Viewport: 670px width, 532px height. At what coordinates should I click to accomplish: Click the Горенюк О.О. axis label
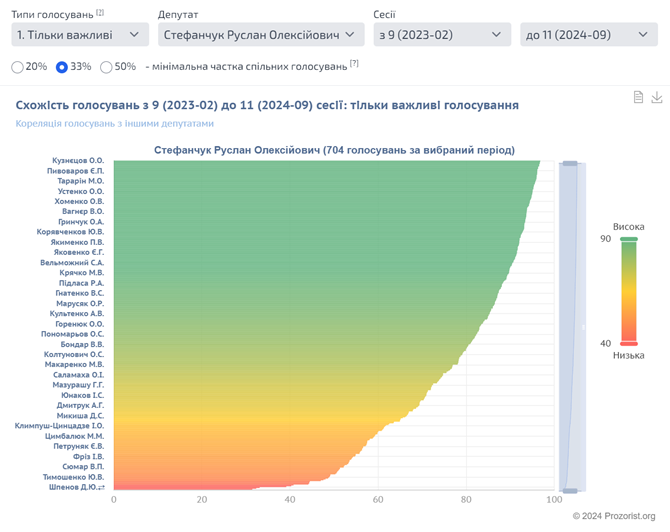(x=80, y=324)
